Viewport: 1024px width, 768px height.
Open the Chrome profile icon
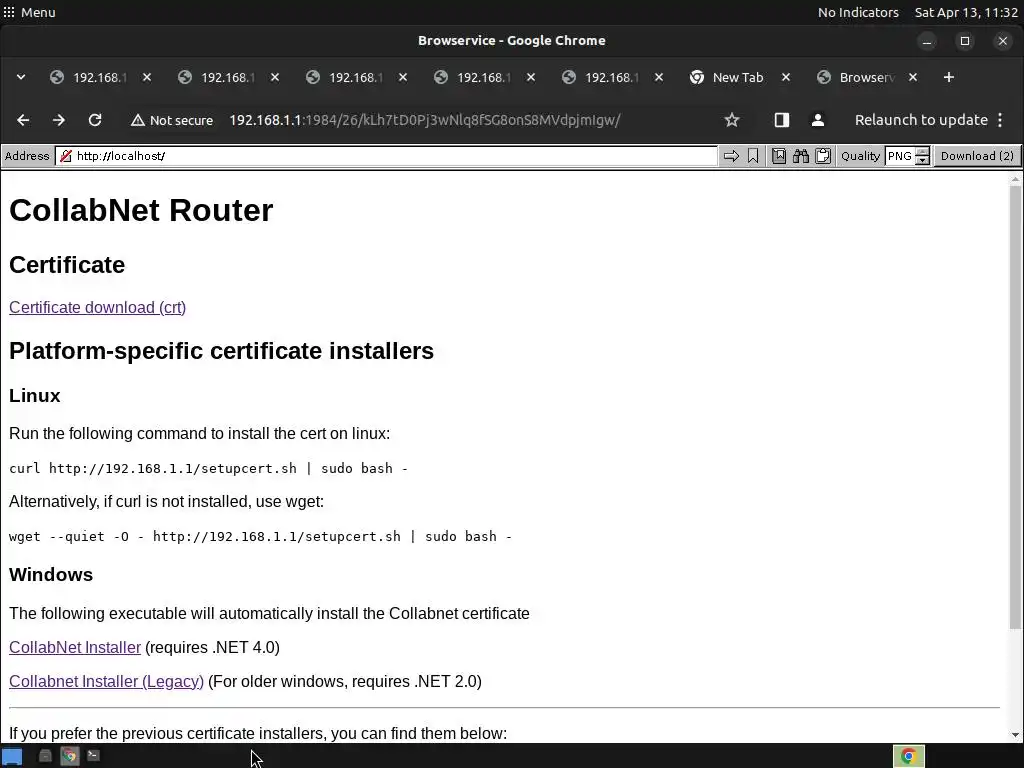[x=818, y=120]
